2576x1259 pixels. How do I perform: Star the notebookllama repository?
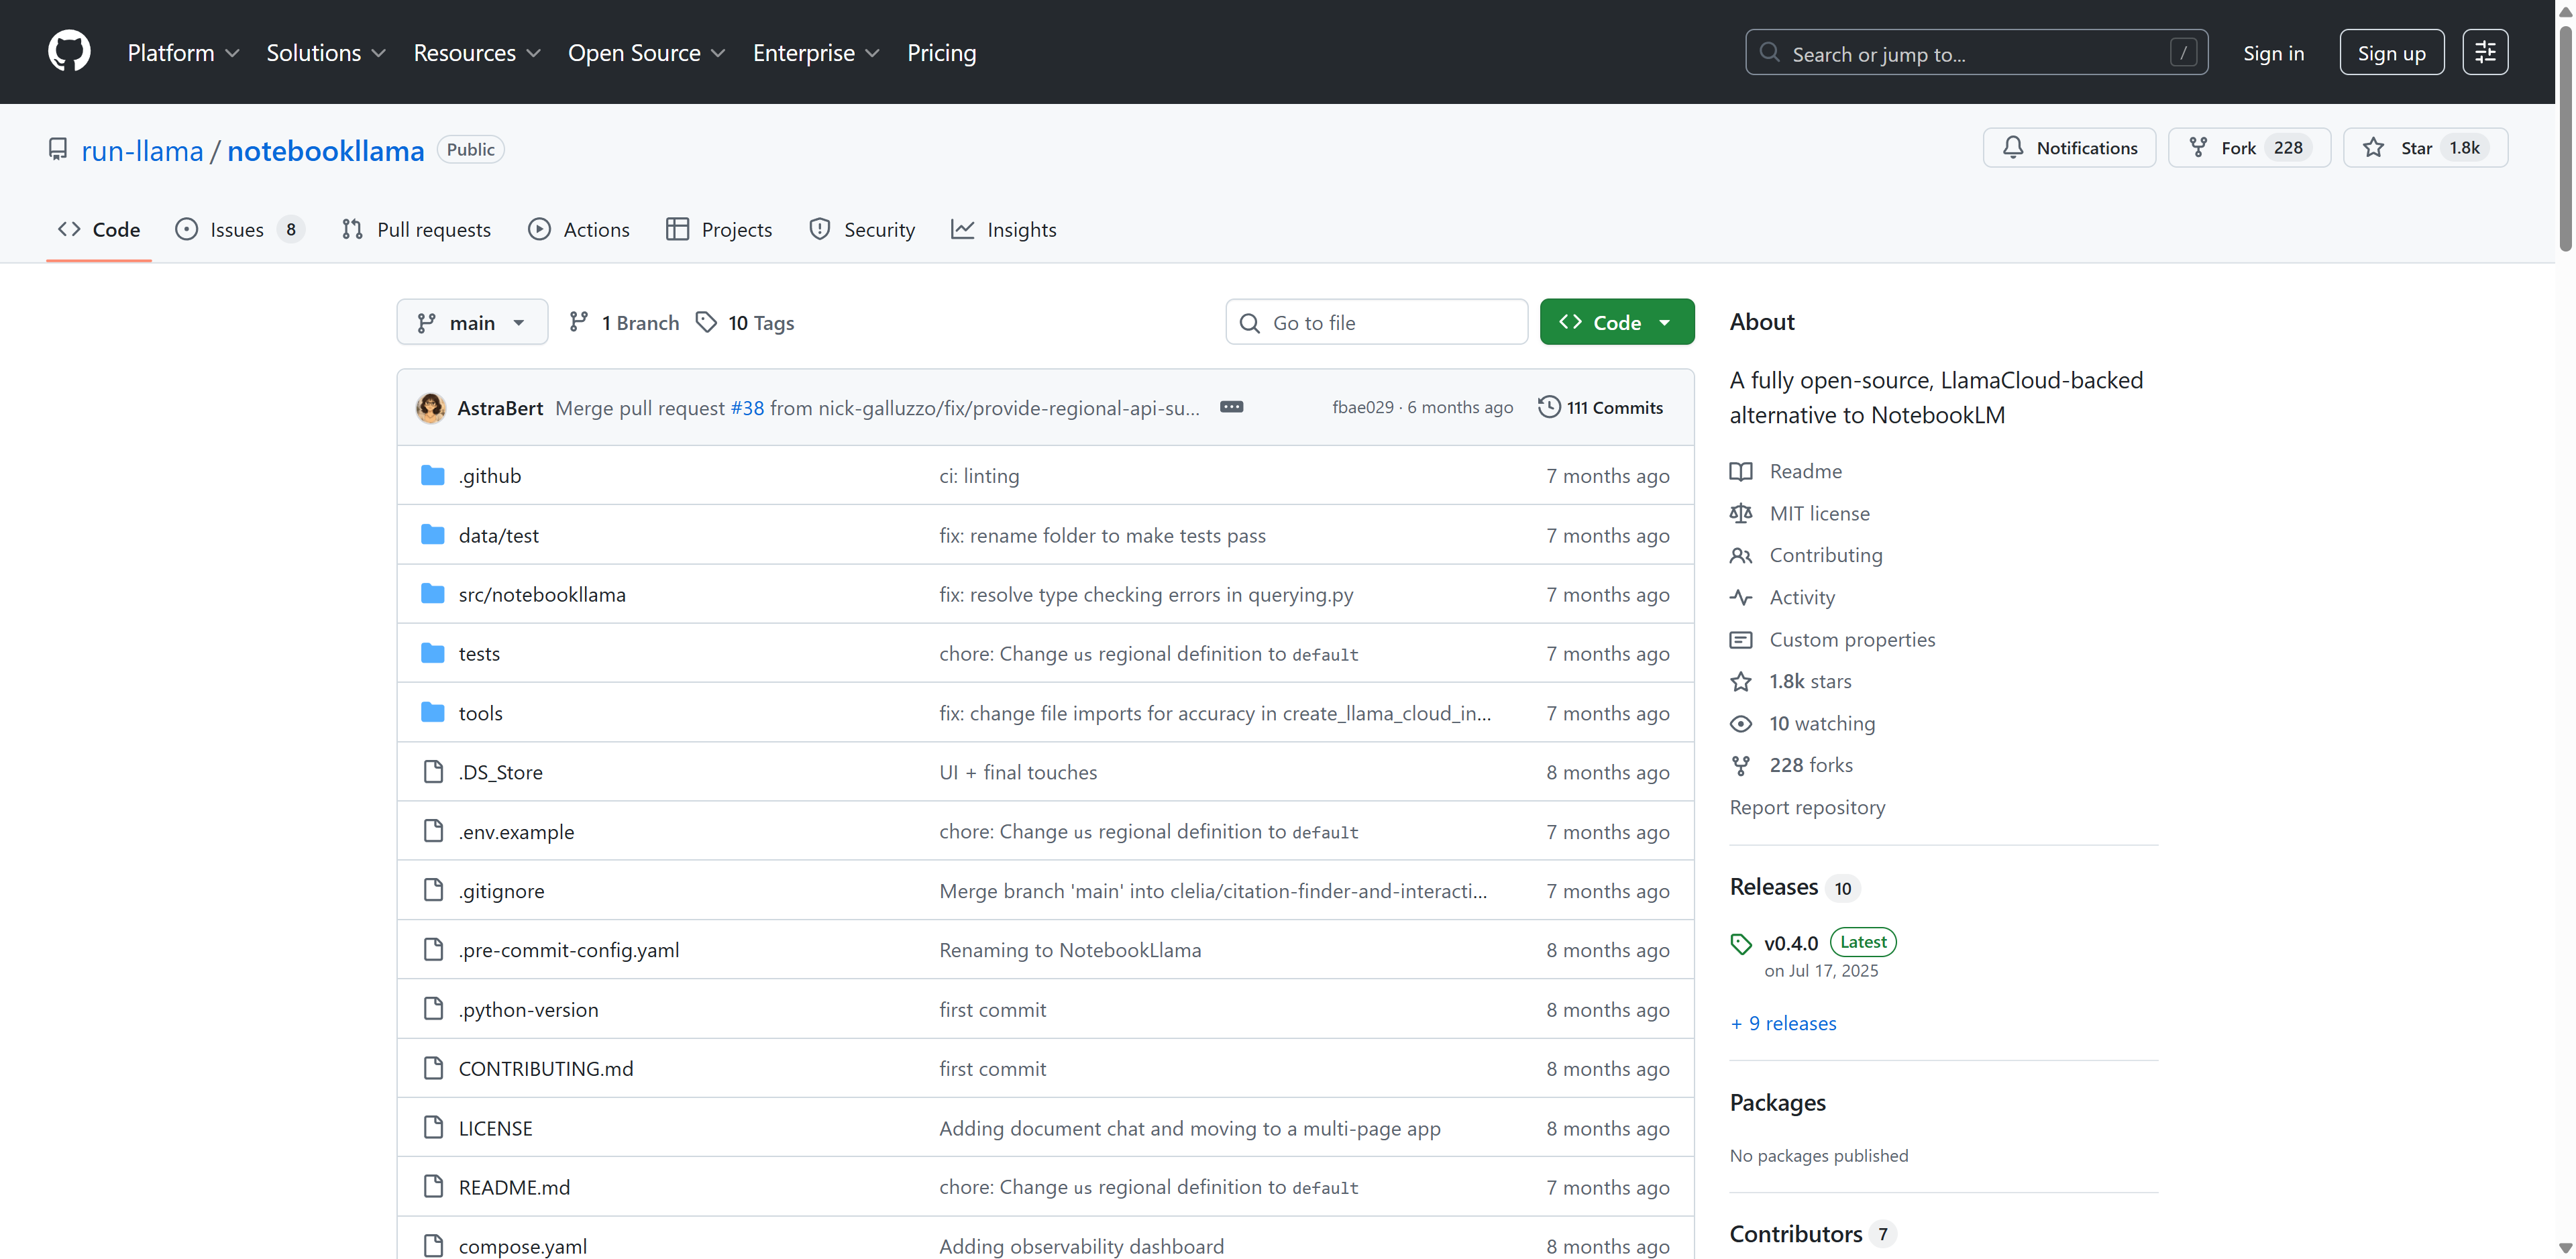[2424, 148]
